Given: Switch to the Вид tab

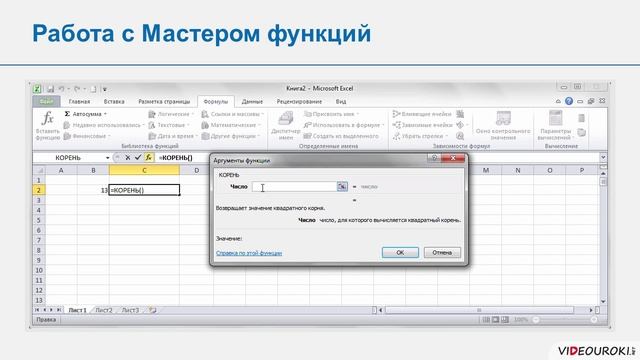Looking at the screenshot, I should tap(341, 101).
